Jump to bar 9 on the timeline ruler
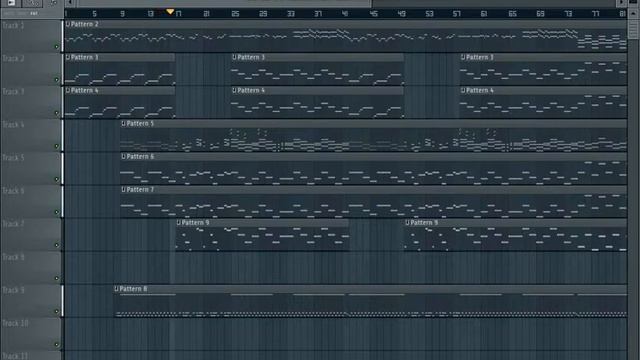The width and height of the screenshot is (640, 360). tap(122, 14)
